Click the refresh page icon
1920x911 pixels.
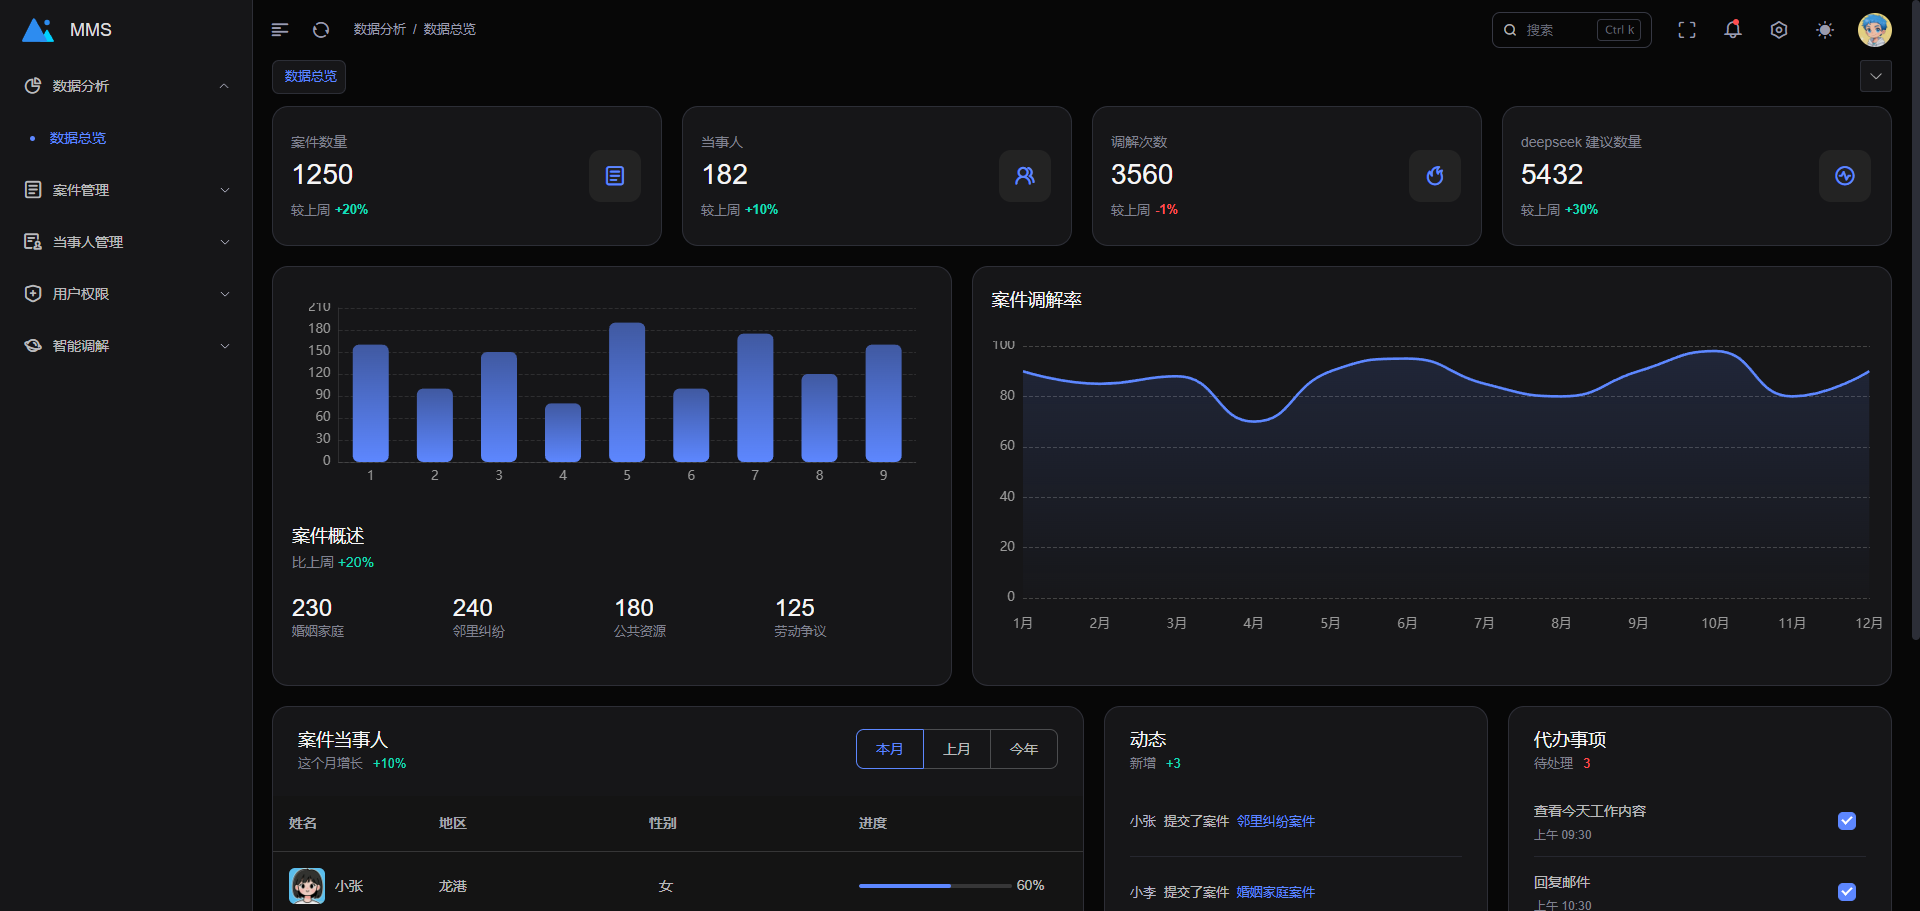point(321,30)
